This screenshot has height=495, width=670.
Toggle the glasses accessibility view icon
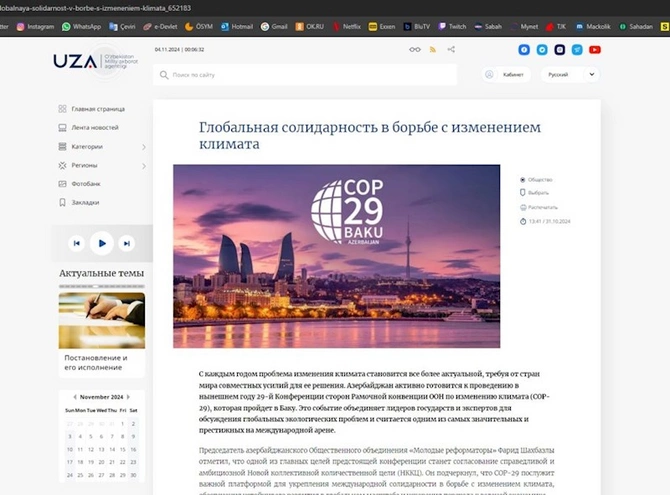(414, 50)
